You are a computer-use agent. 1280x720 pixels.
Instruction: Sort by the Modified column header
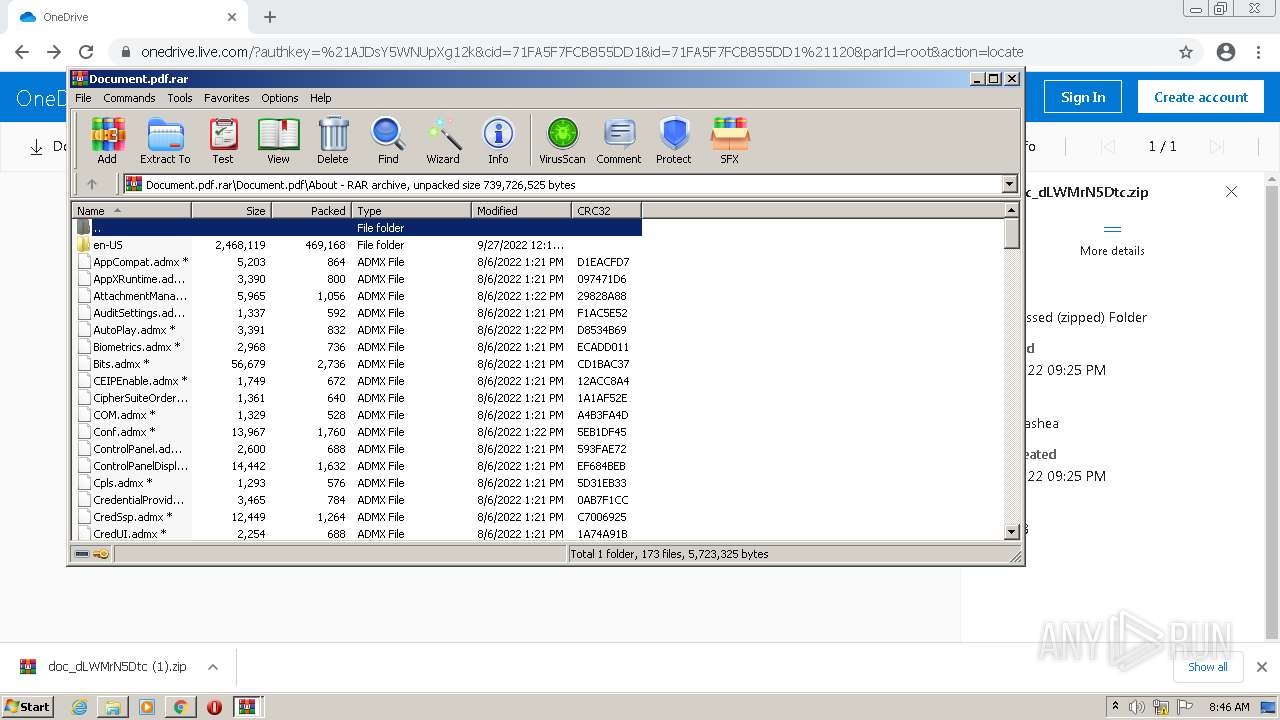coord(521,210)
